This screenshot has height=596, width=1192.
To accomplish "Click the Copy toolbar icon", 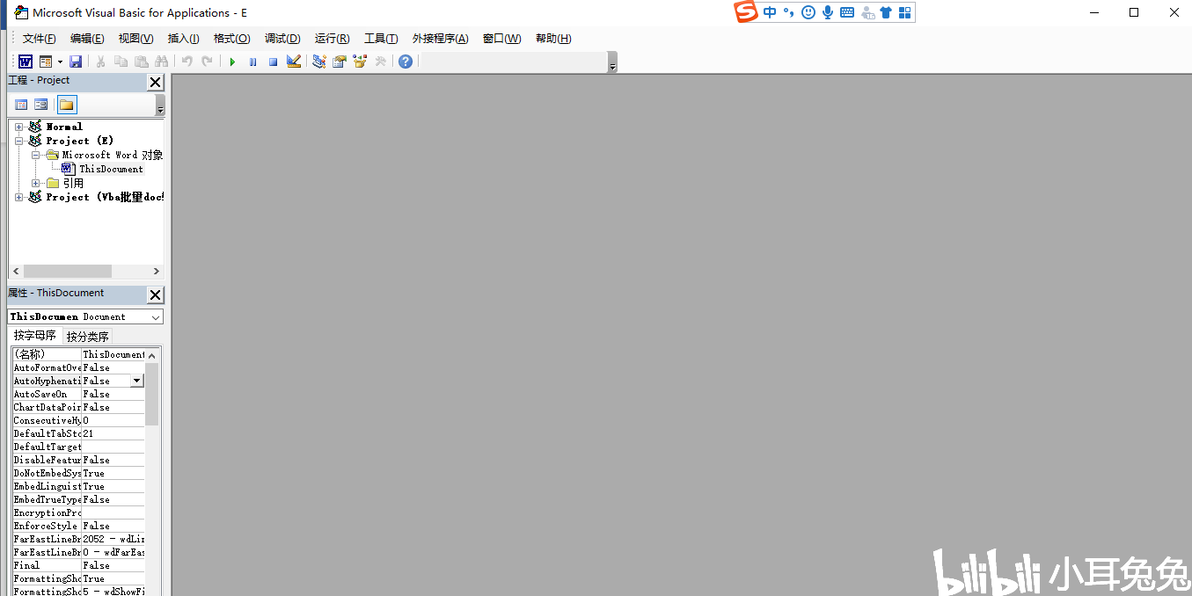I will coord(120,62).
